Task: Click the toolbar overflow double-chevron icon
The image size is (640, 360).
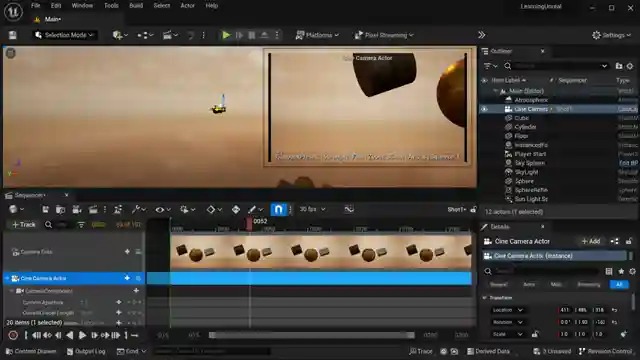Action: pos(482,35)
